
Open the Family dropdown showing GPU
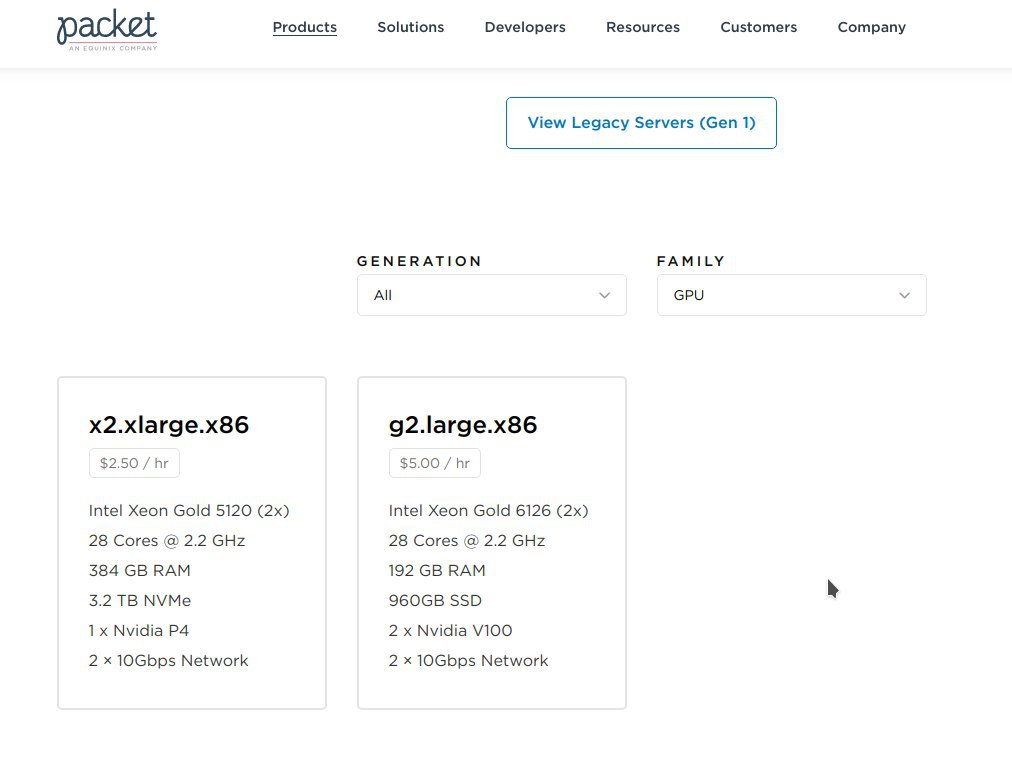791,295
